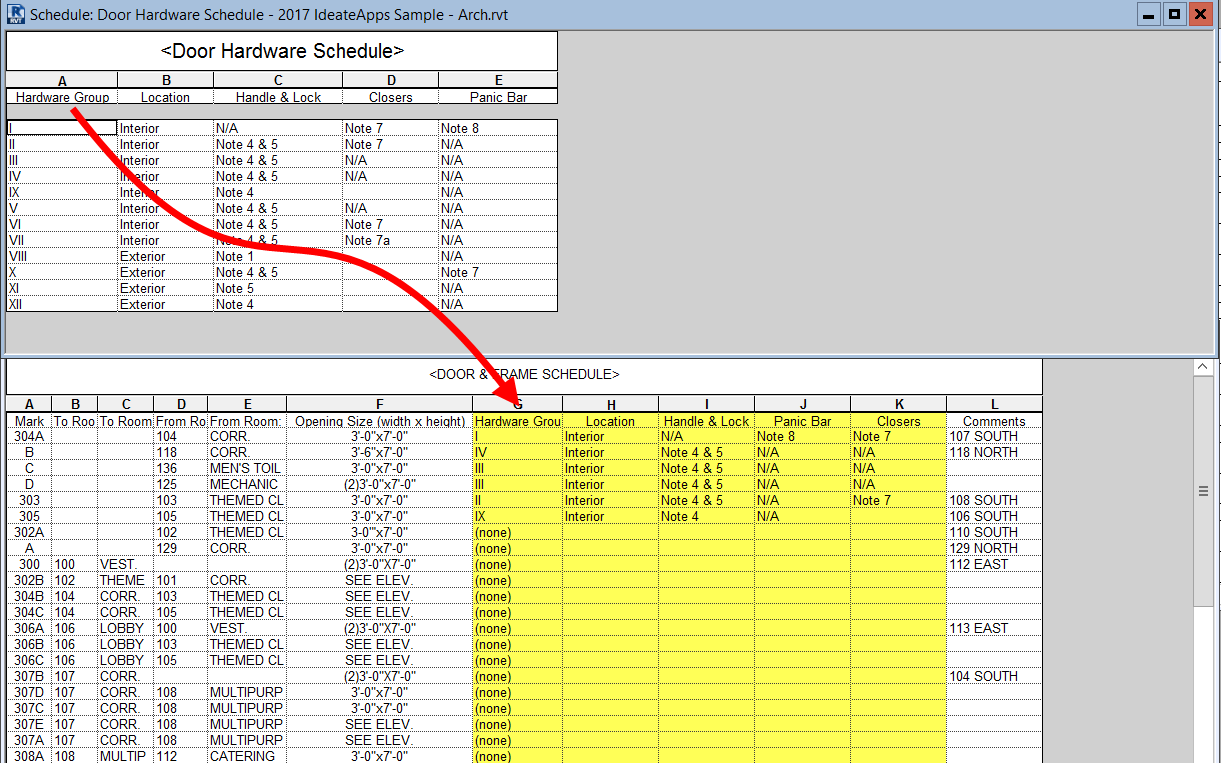Click the Revit icon in the title bar
Screen dimensions: 1221x763
pos(15,14)
